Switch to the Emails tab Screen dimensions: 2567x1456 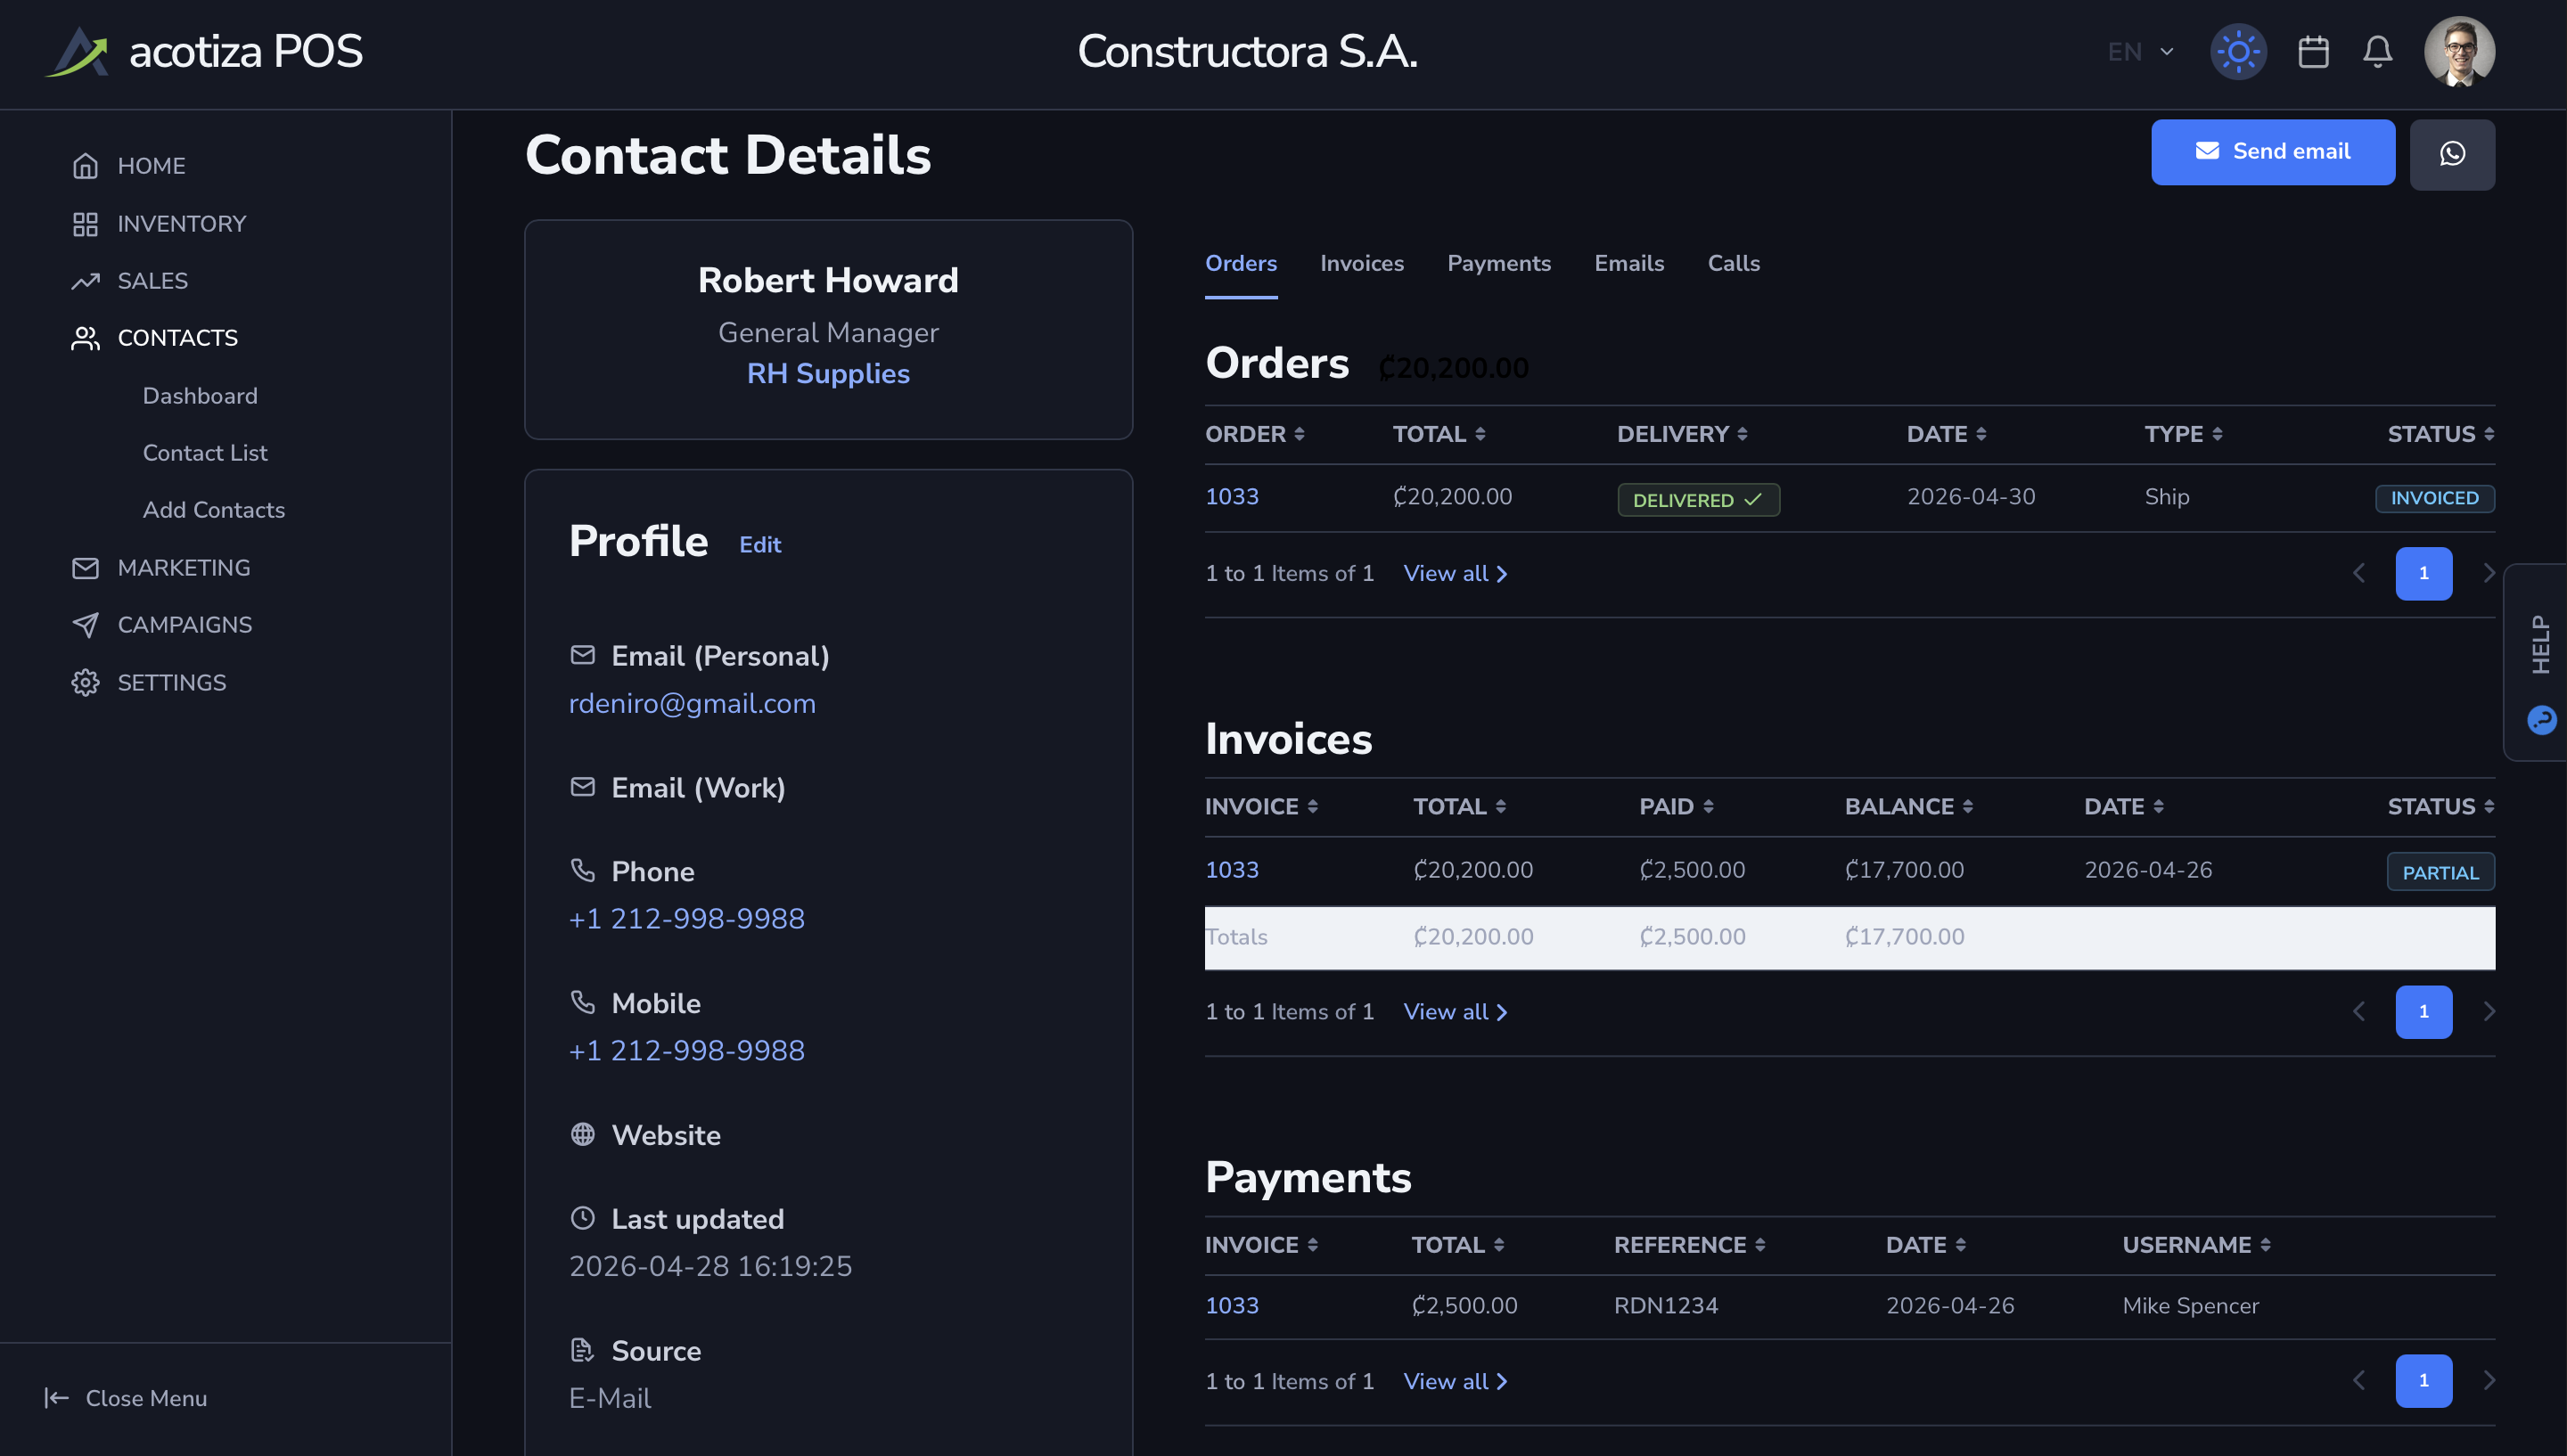click(1629, 264)
